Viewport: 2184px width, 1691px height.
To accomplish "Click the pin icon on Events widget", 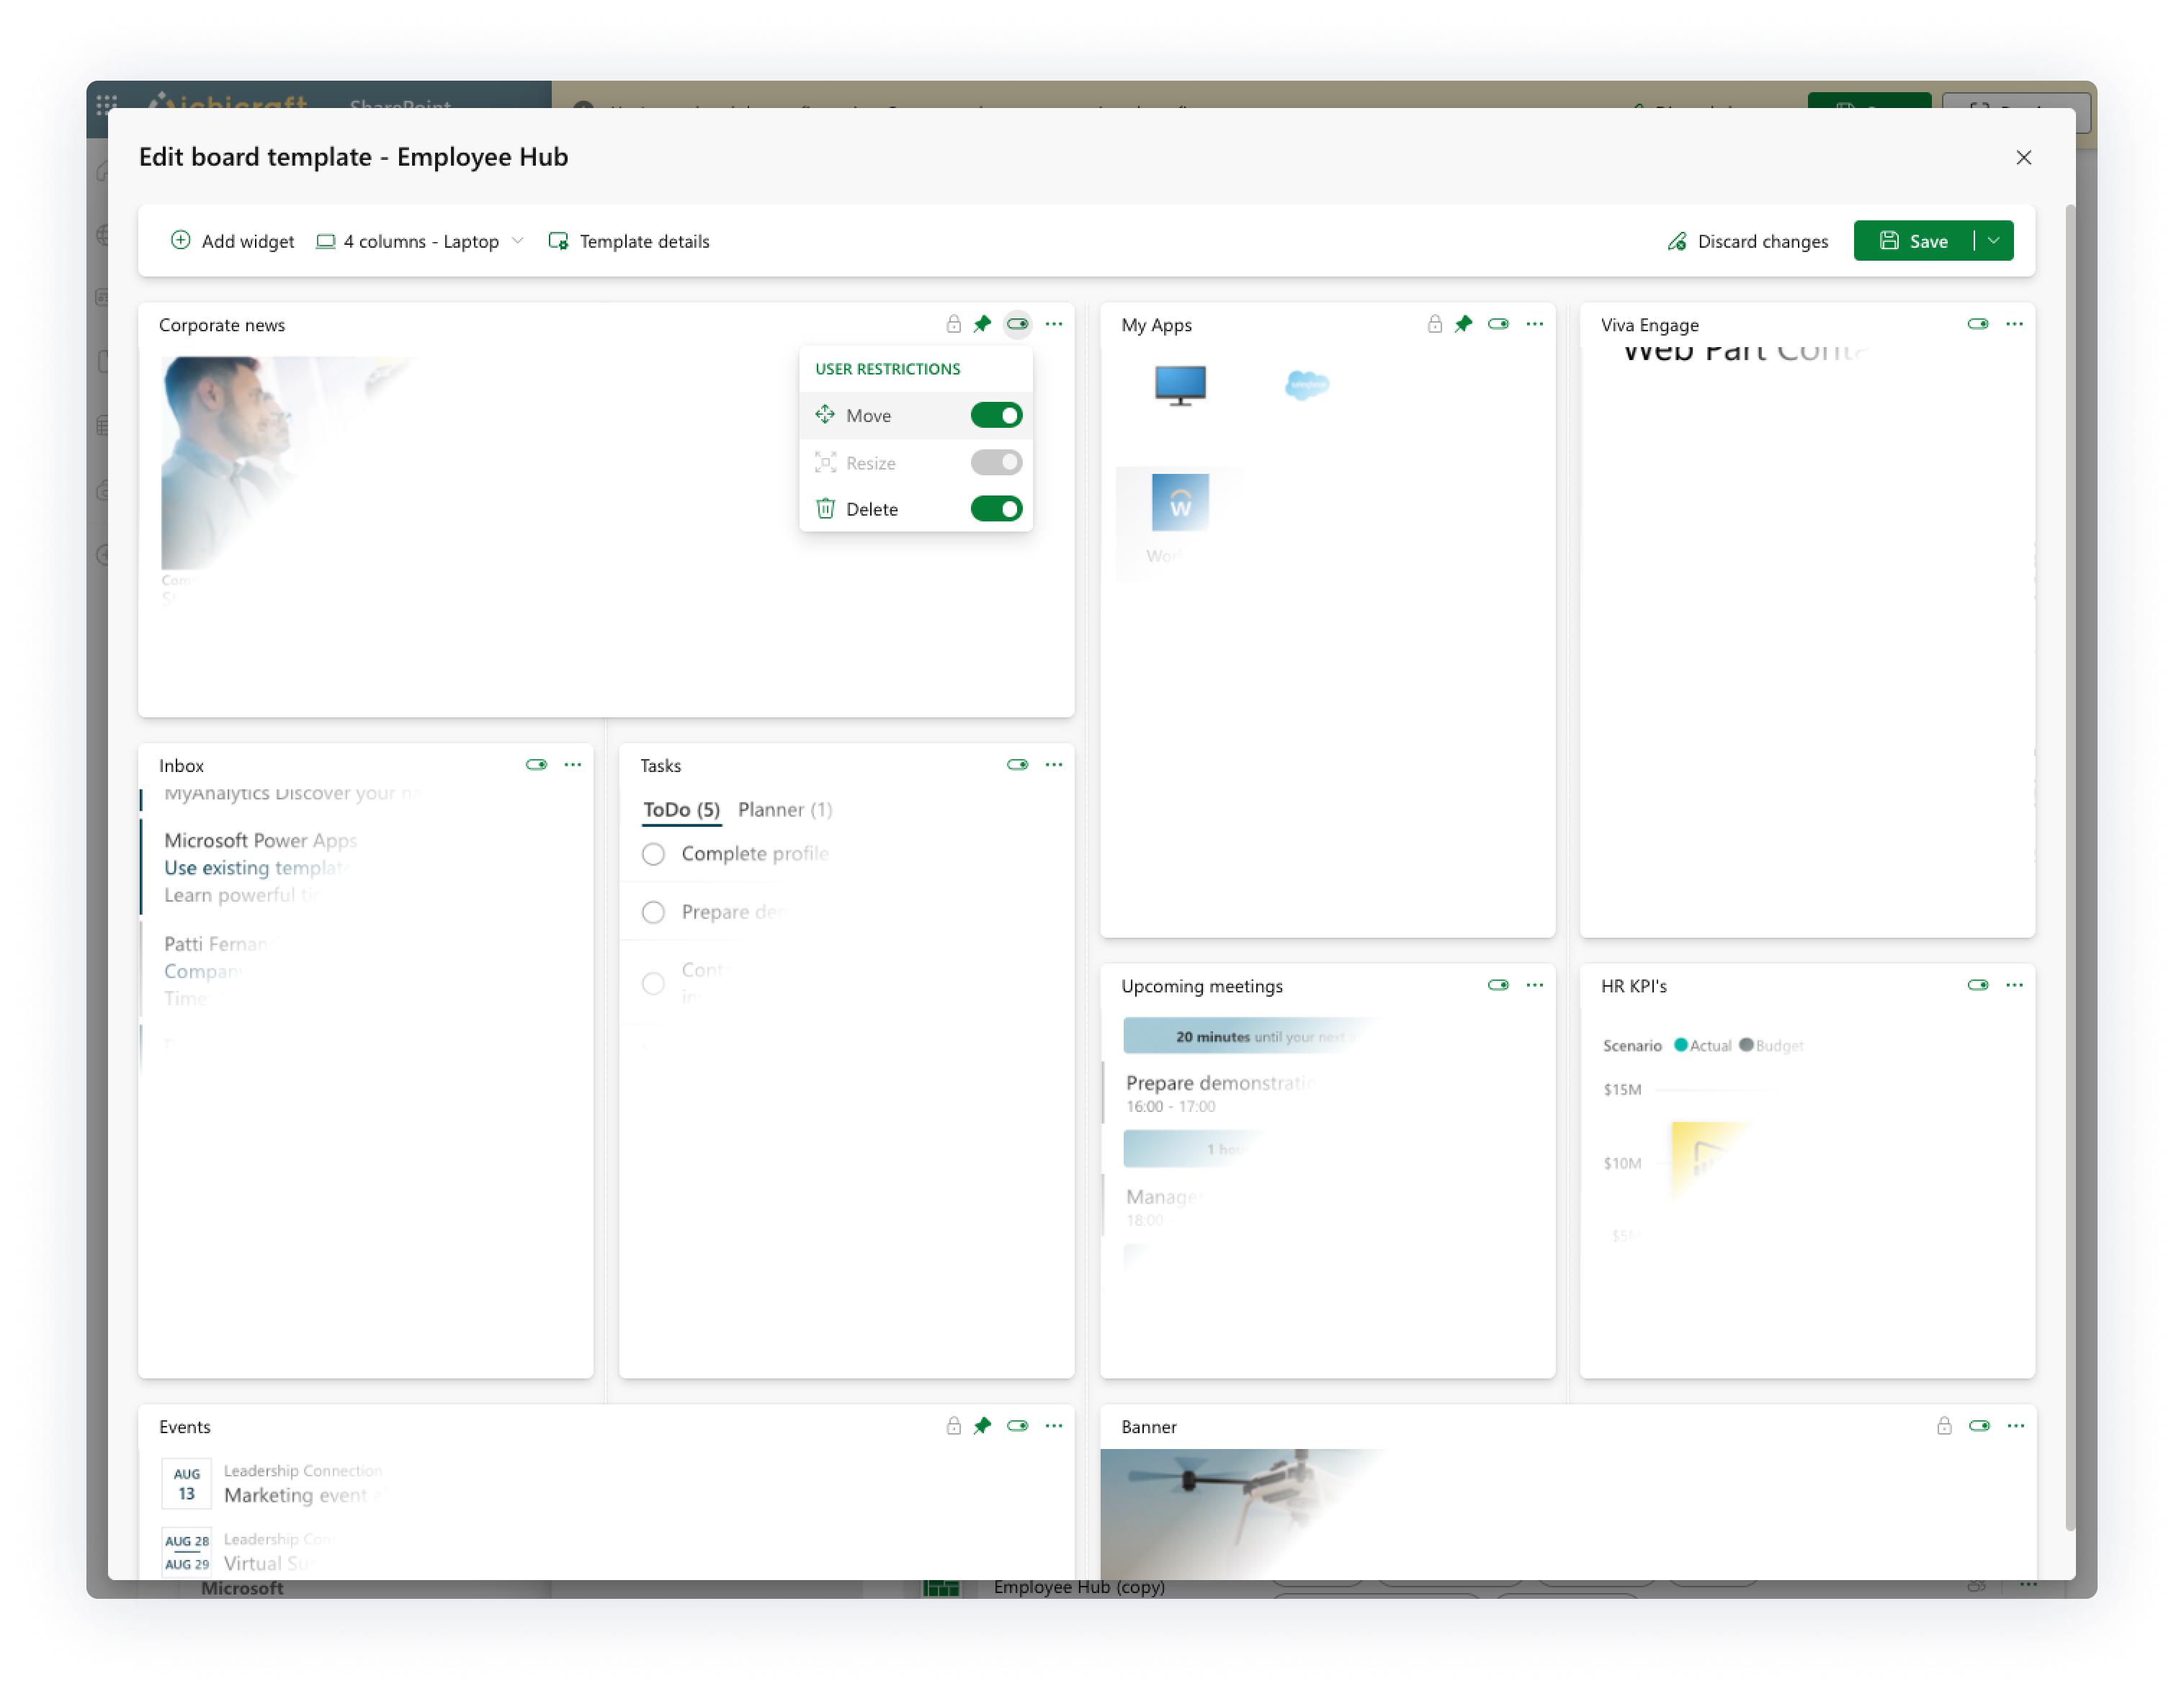I will pyautogui.click(x=982, y=1426).
